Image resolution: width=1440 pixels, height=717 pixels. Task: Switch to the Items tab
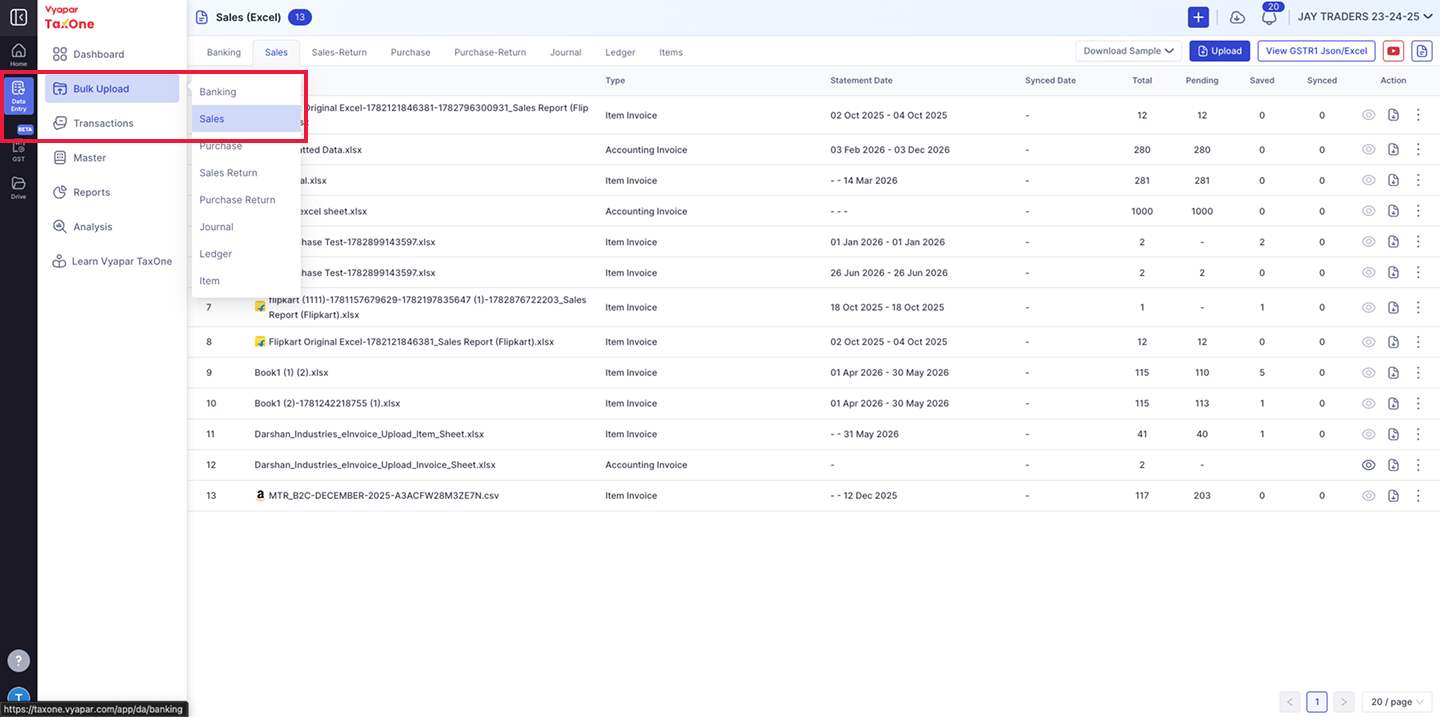[671, 52]
